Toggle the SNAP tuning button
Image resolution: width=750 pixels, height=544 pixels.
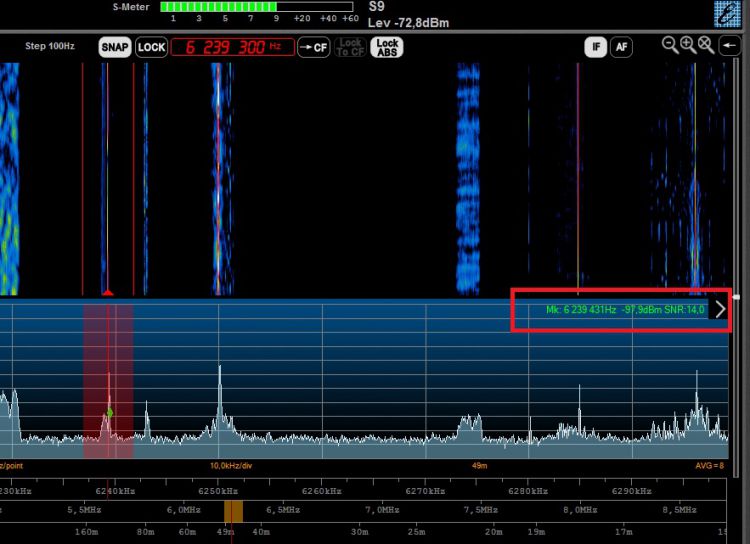click(115, 47)
